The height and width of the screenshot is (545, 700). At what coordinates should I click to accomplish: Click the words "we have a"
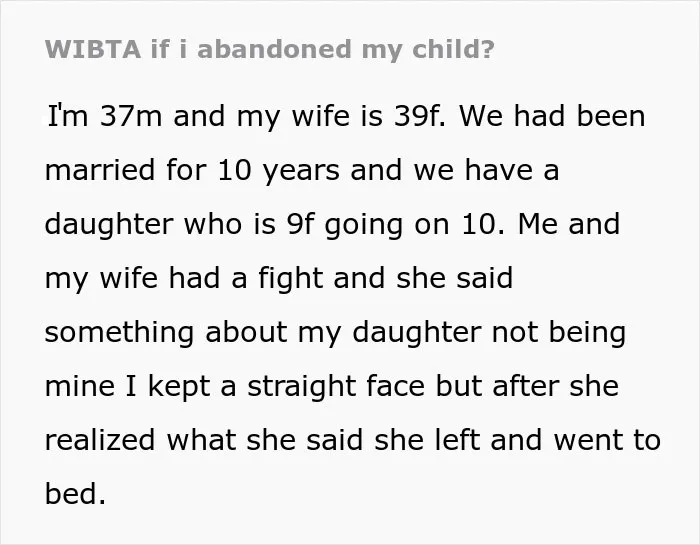click(486, 171)
